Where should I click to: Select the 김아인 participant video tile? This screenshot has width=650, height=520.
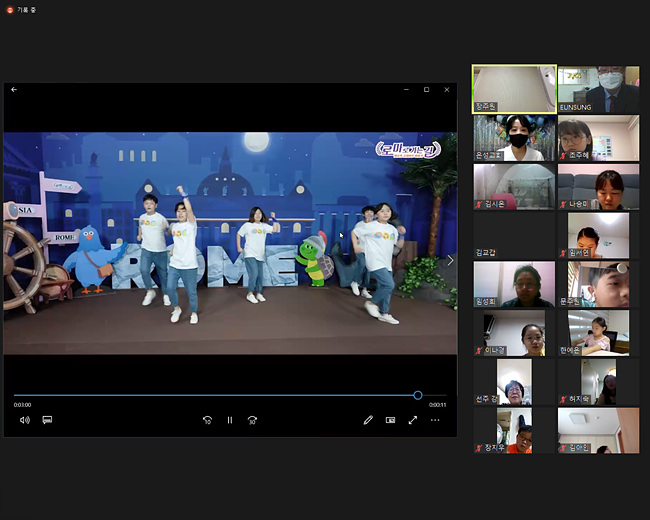pyautogui.click(x=598, y=430)
